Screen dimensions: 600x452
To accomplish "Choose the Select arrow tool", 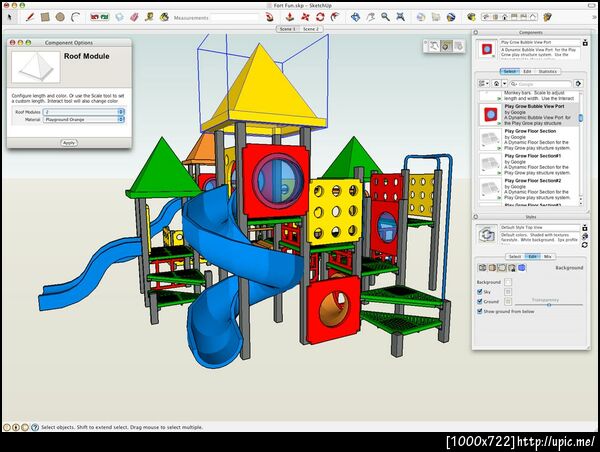I will coord(10,17).
